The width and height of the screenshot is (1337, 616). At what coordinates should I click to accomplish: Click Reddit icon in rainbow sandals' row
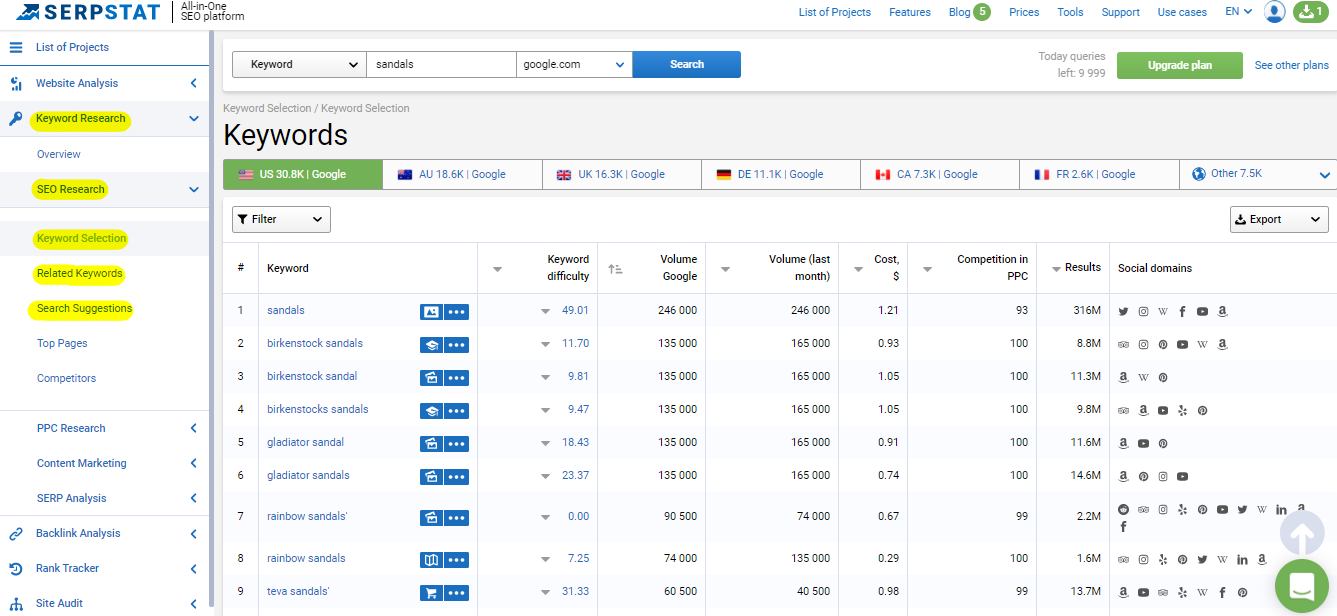click(1123, 509)
